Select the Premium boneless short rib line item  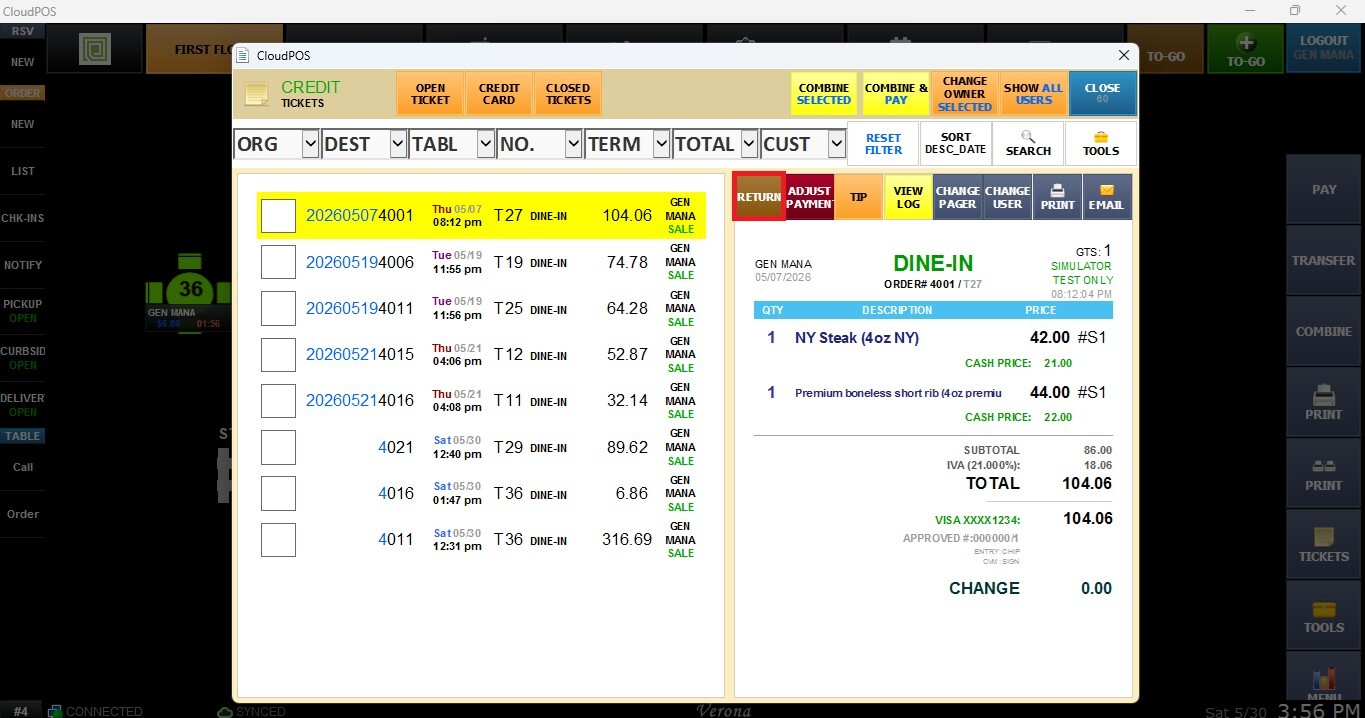tap(933, 393)
